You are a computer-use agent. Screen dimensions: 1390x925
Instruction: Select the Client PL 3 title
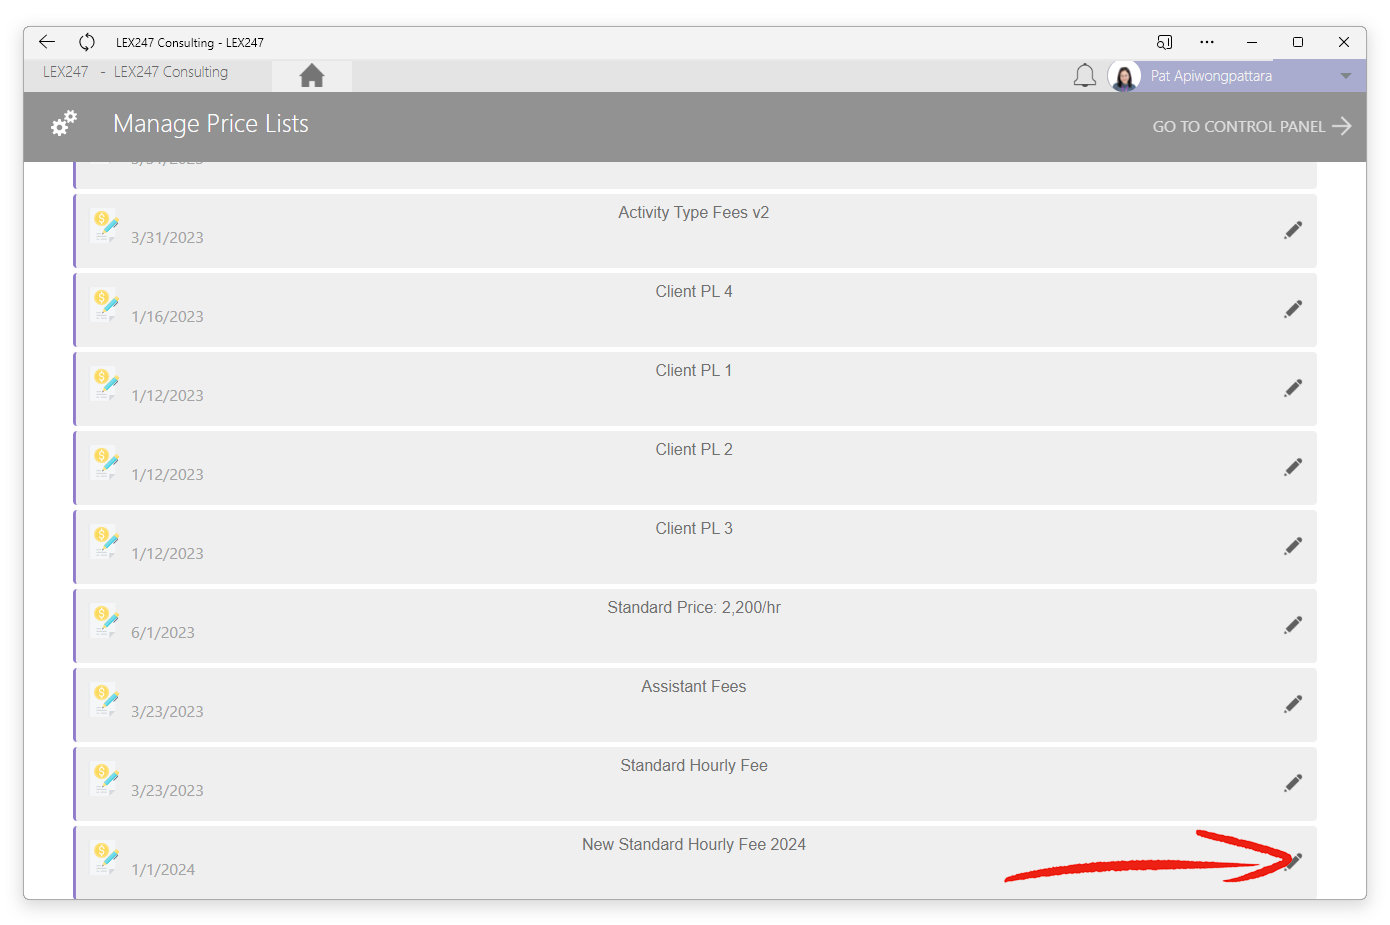pos(694,529)
